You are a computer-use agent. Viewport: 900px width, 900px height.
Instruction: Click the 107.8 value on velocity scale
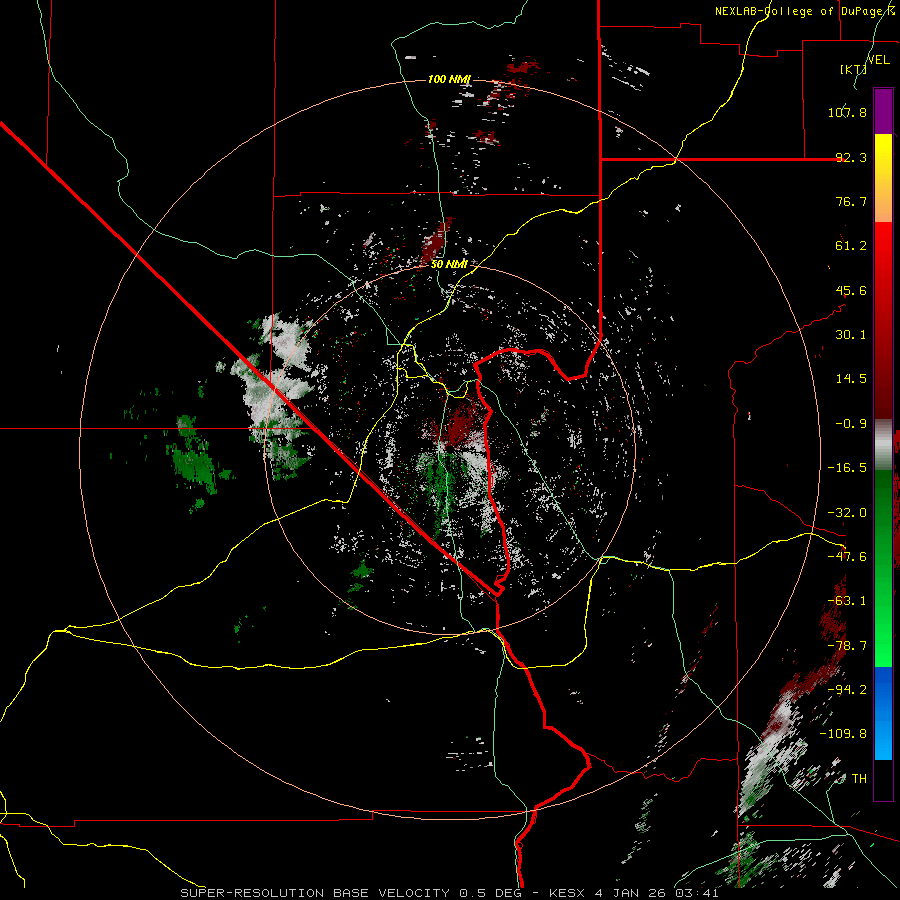click(847, 112)
